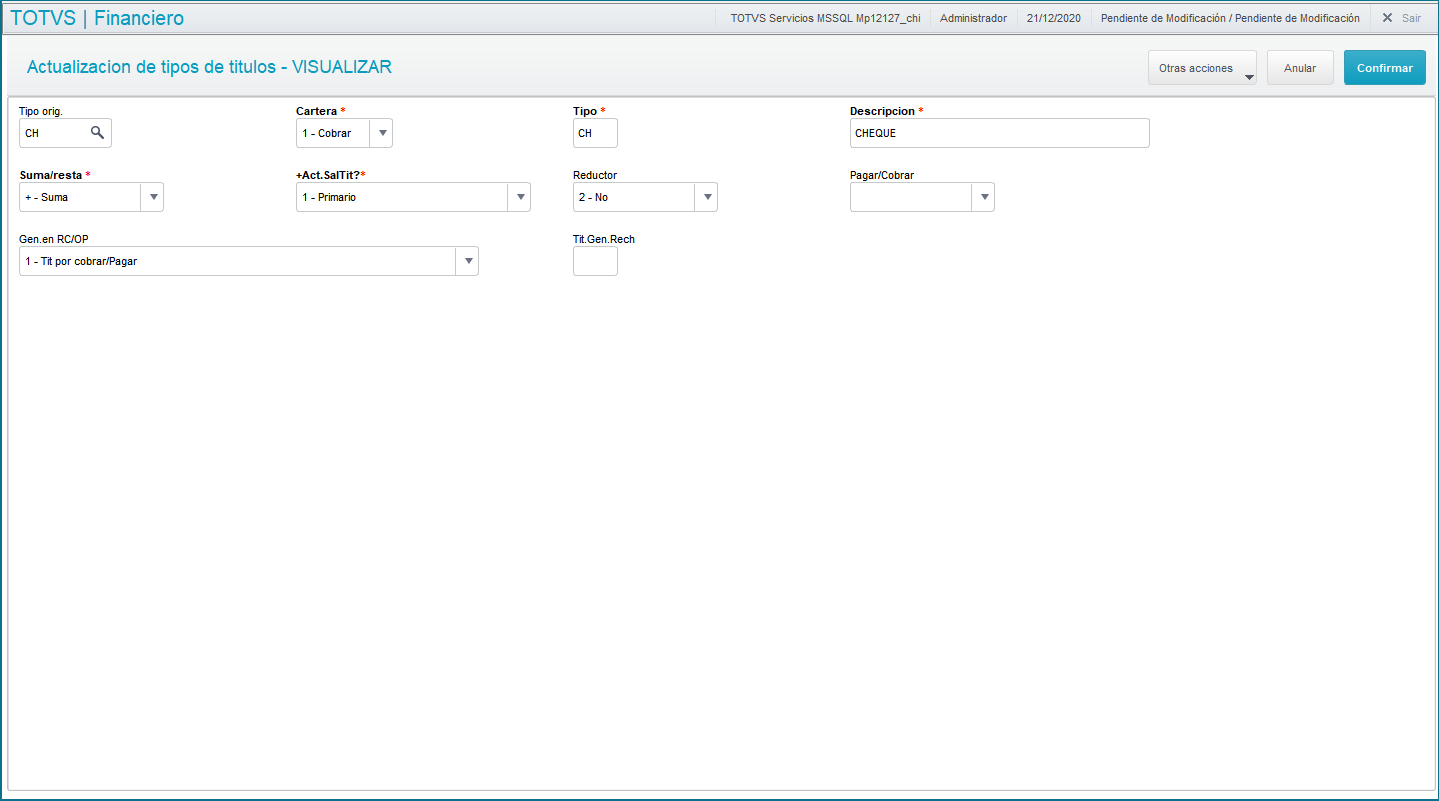Click the Tipo field containing CH
The height and width of the screenshot is (801, 1439).
click(595, 133)
